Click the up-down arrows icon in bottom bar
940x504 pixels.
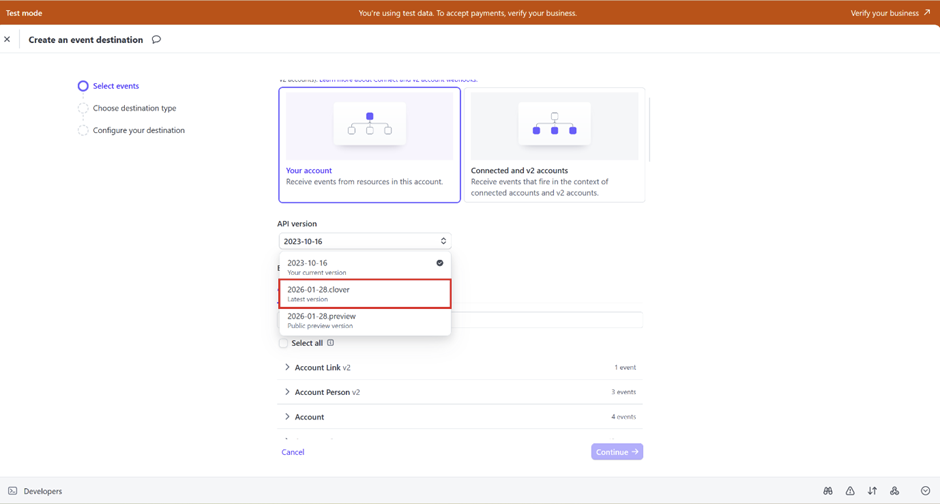pos(872,491)
